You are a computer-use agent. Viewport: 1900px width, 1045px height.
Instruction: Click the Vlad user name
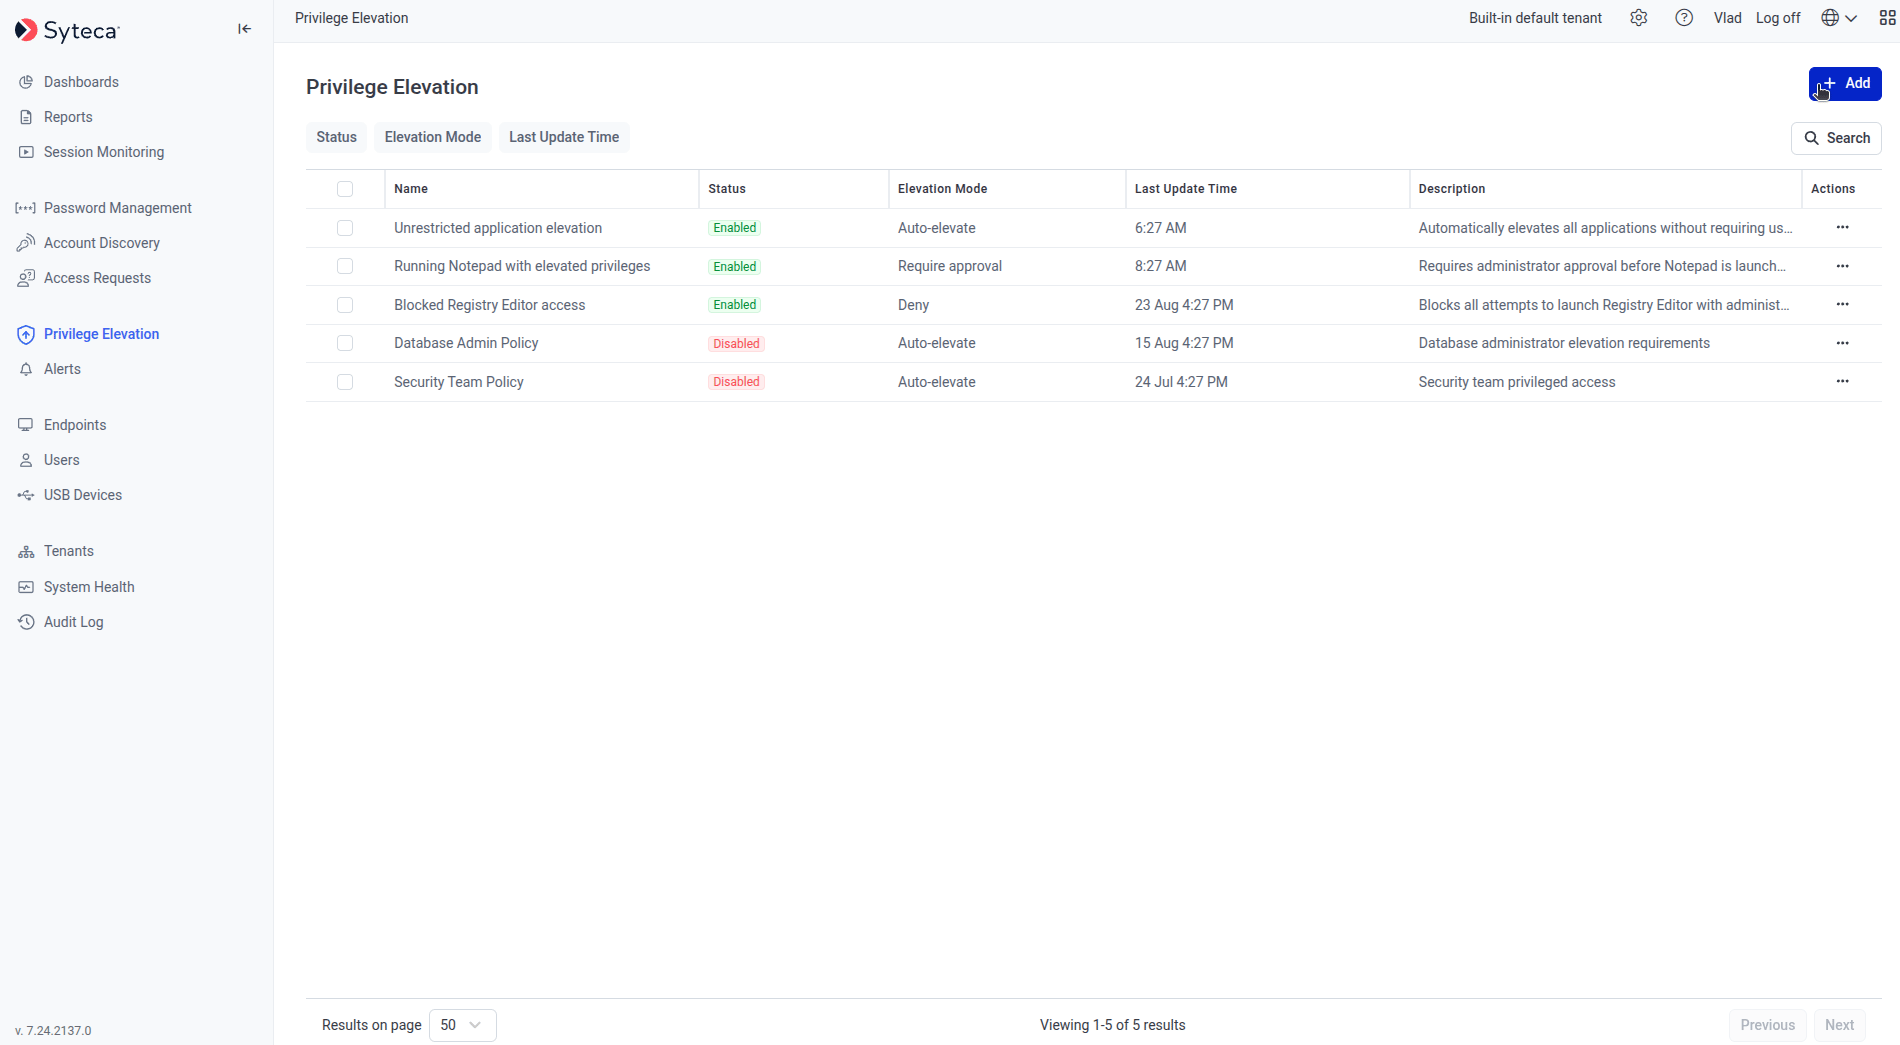(1727, 18)
